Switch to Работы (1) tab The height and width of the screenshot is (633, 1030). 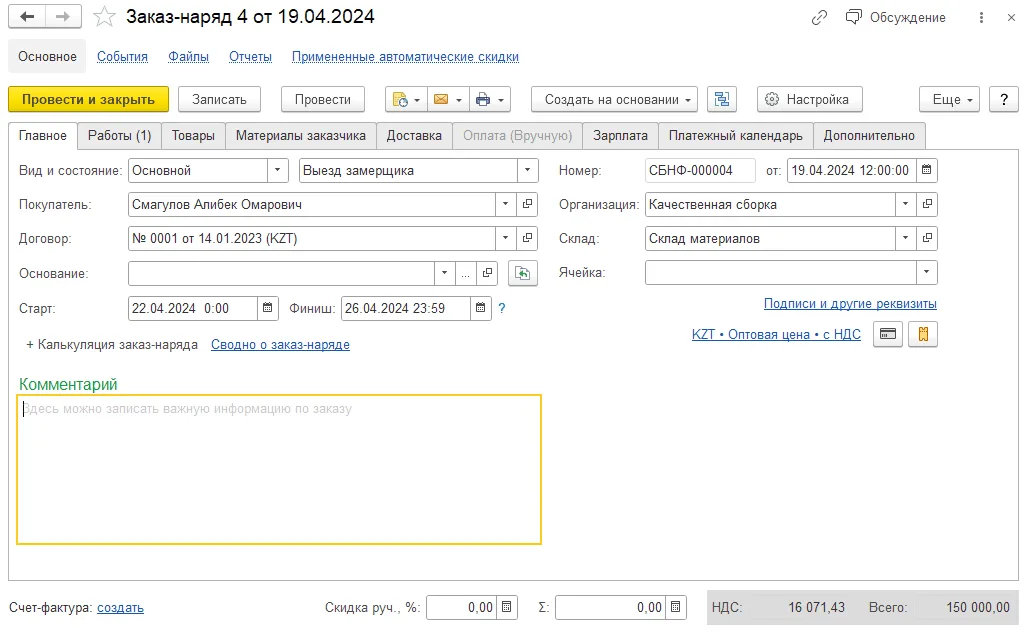coord(120,136)
